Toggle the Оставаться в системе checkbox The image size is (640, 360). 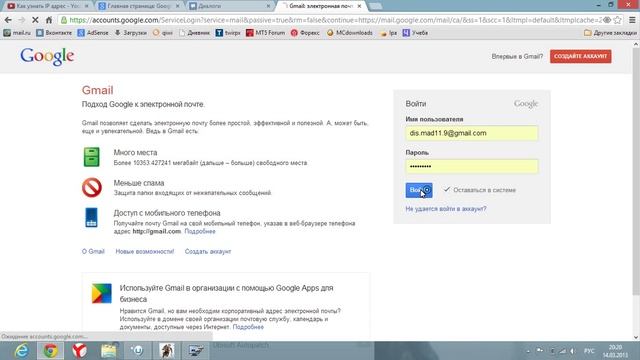point(447,190)
